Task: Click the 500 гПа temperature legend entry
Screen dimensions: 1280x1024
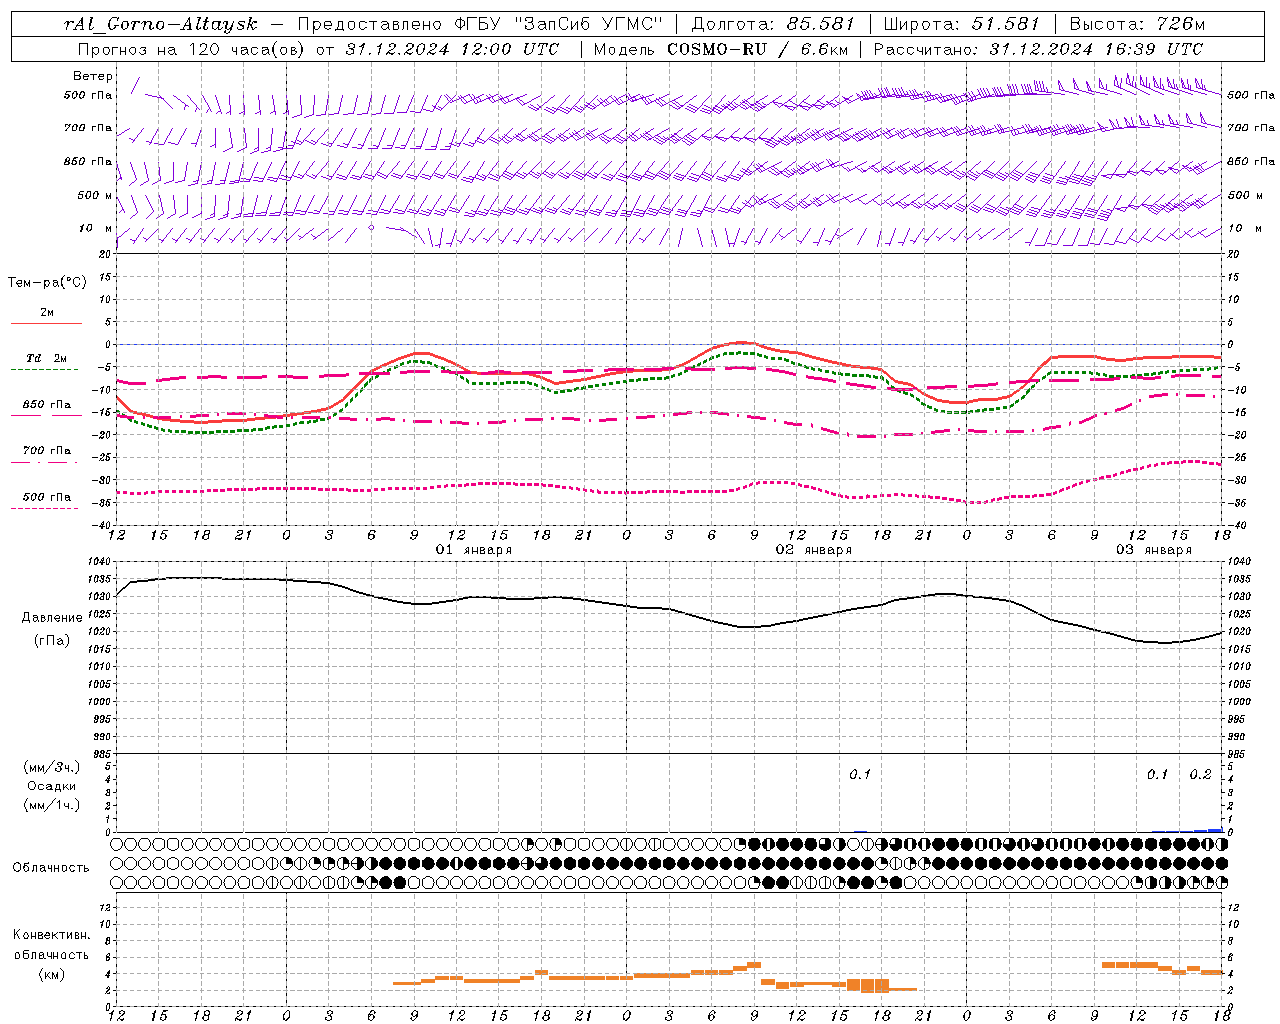Action: point(47,497)
